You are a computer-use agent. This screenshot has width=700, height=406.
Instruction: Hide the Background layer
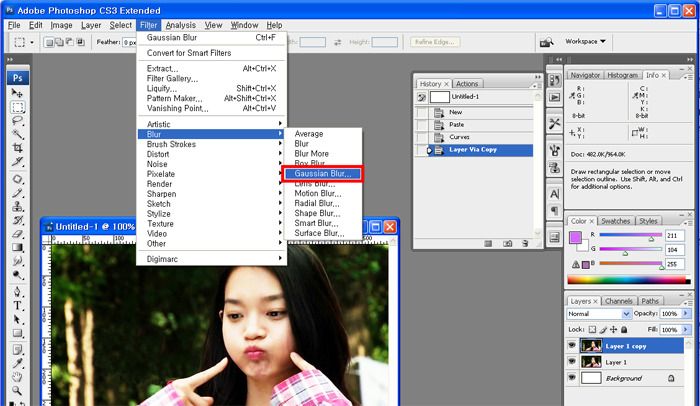[x=572, y=378]
